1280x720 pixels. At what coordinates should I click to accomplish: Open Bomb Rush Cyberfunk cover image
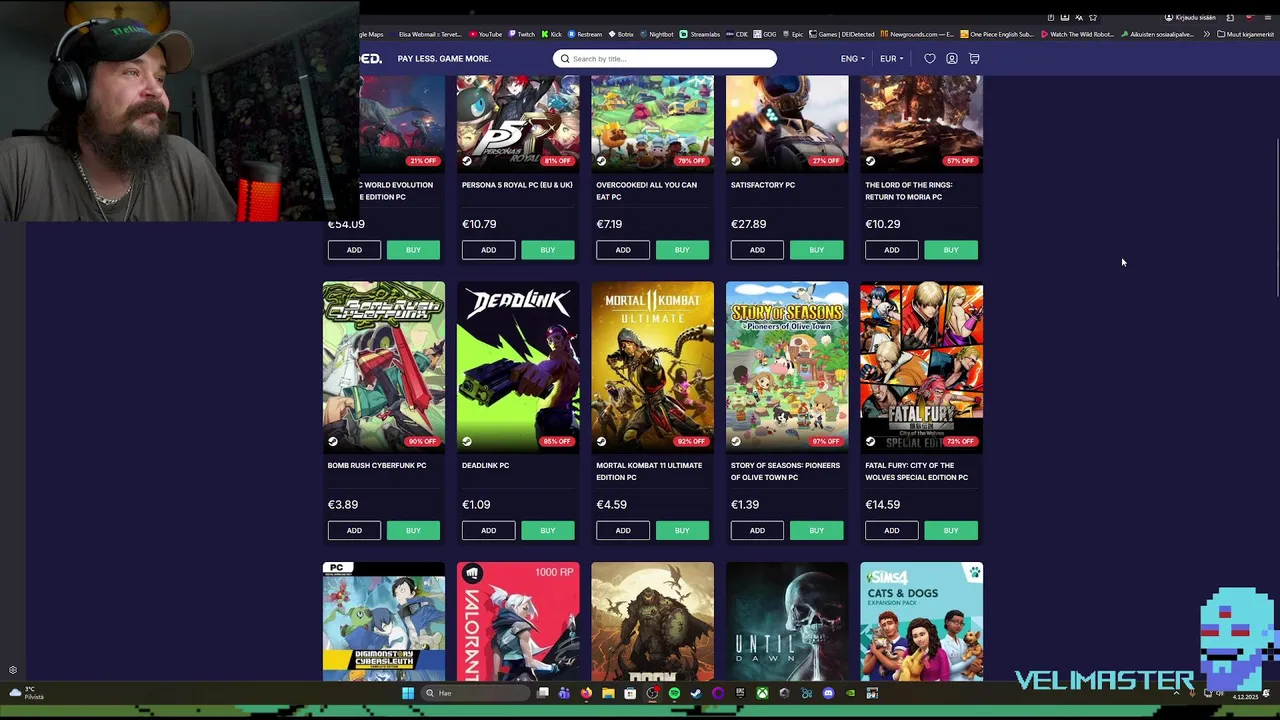tap(384, 367)
